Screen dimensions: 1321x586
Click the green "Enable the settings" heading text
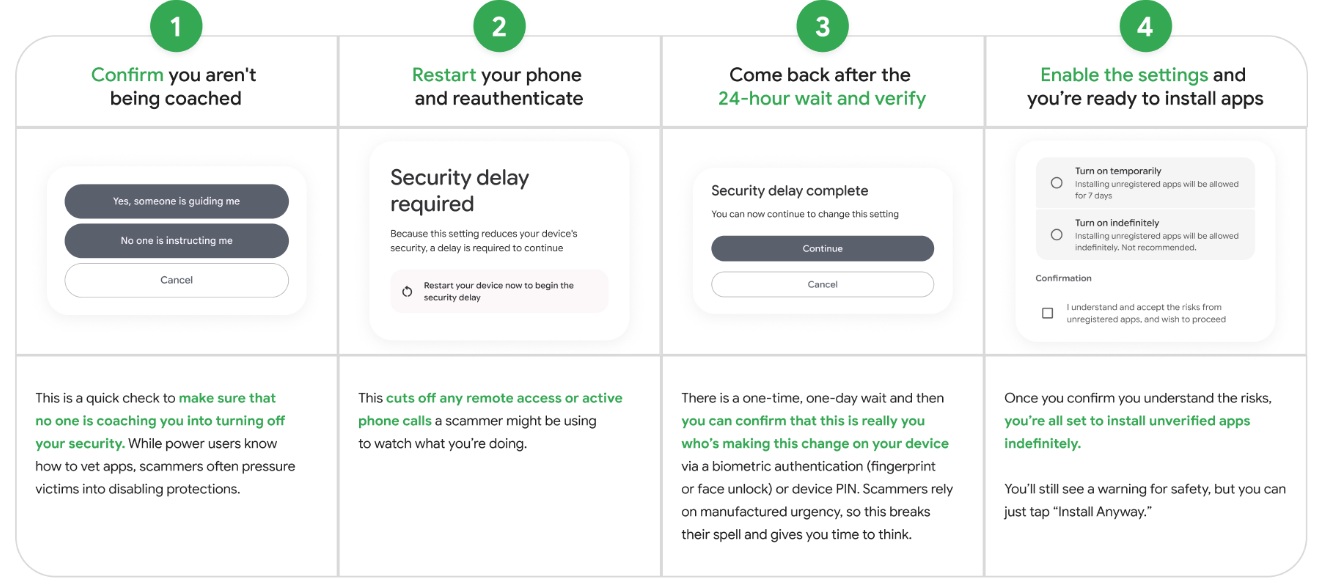click(1124, 74)
